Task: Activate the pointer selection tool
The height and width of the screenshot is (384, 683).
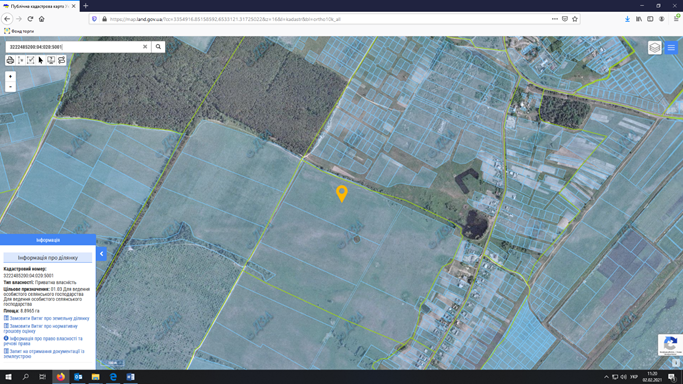Action: pyautogui.click(x=41, y=60)
